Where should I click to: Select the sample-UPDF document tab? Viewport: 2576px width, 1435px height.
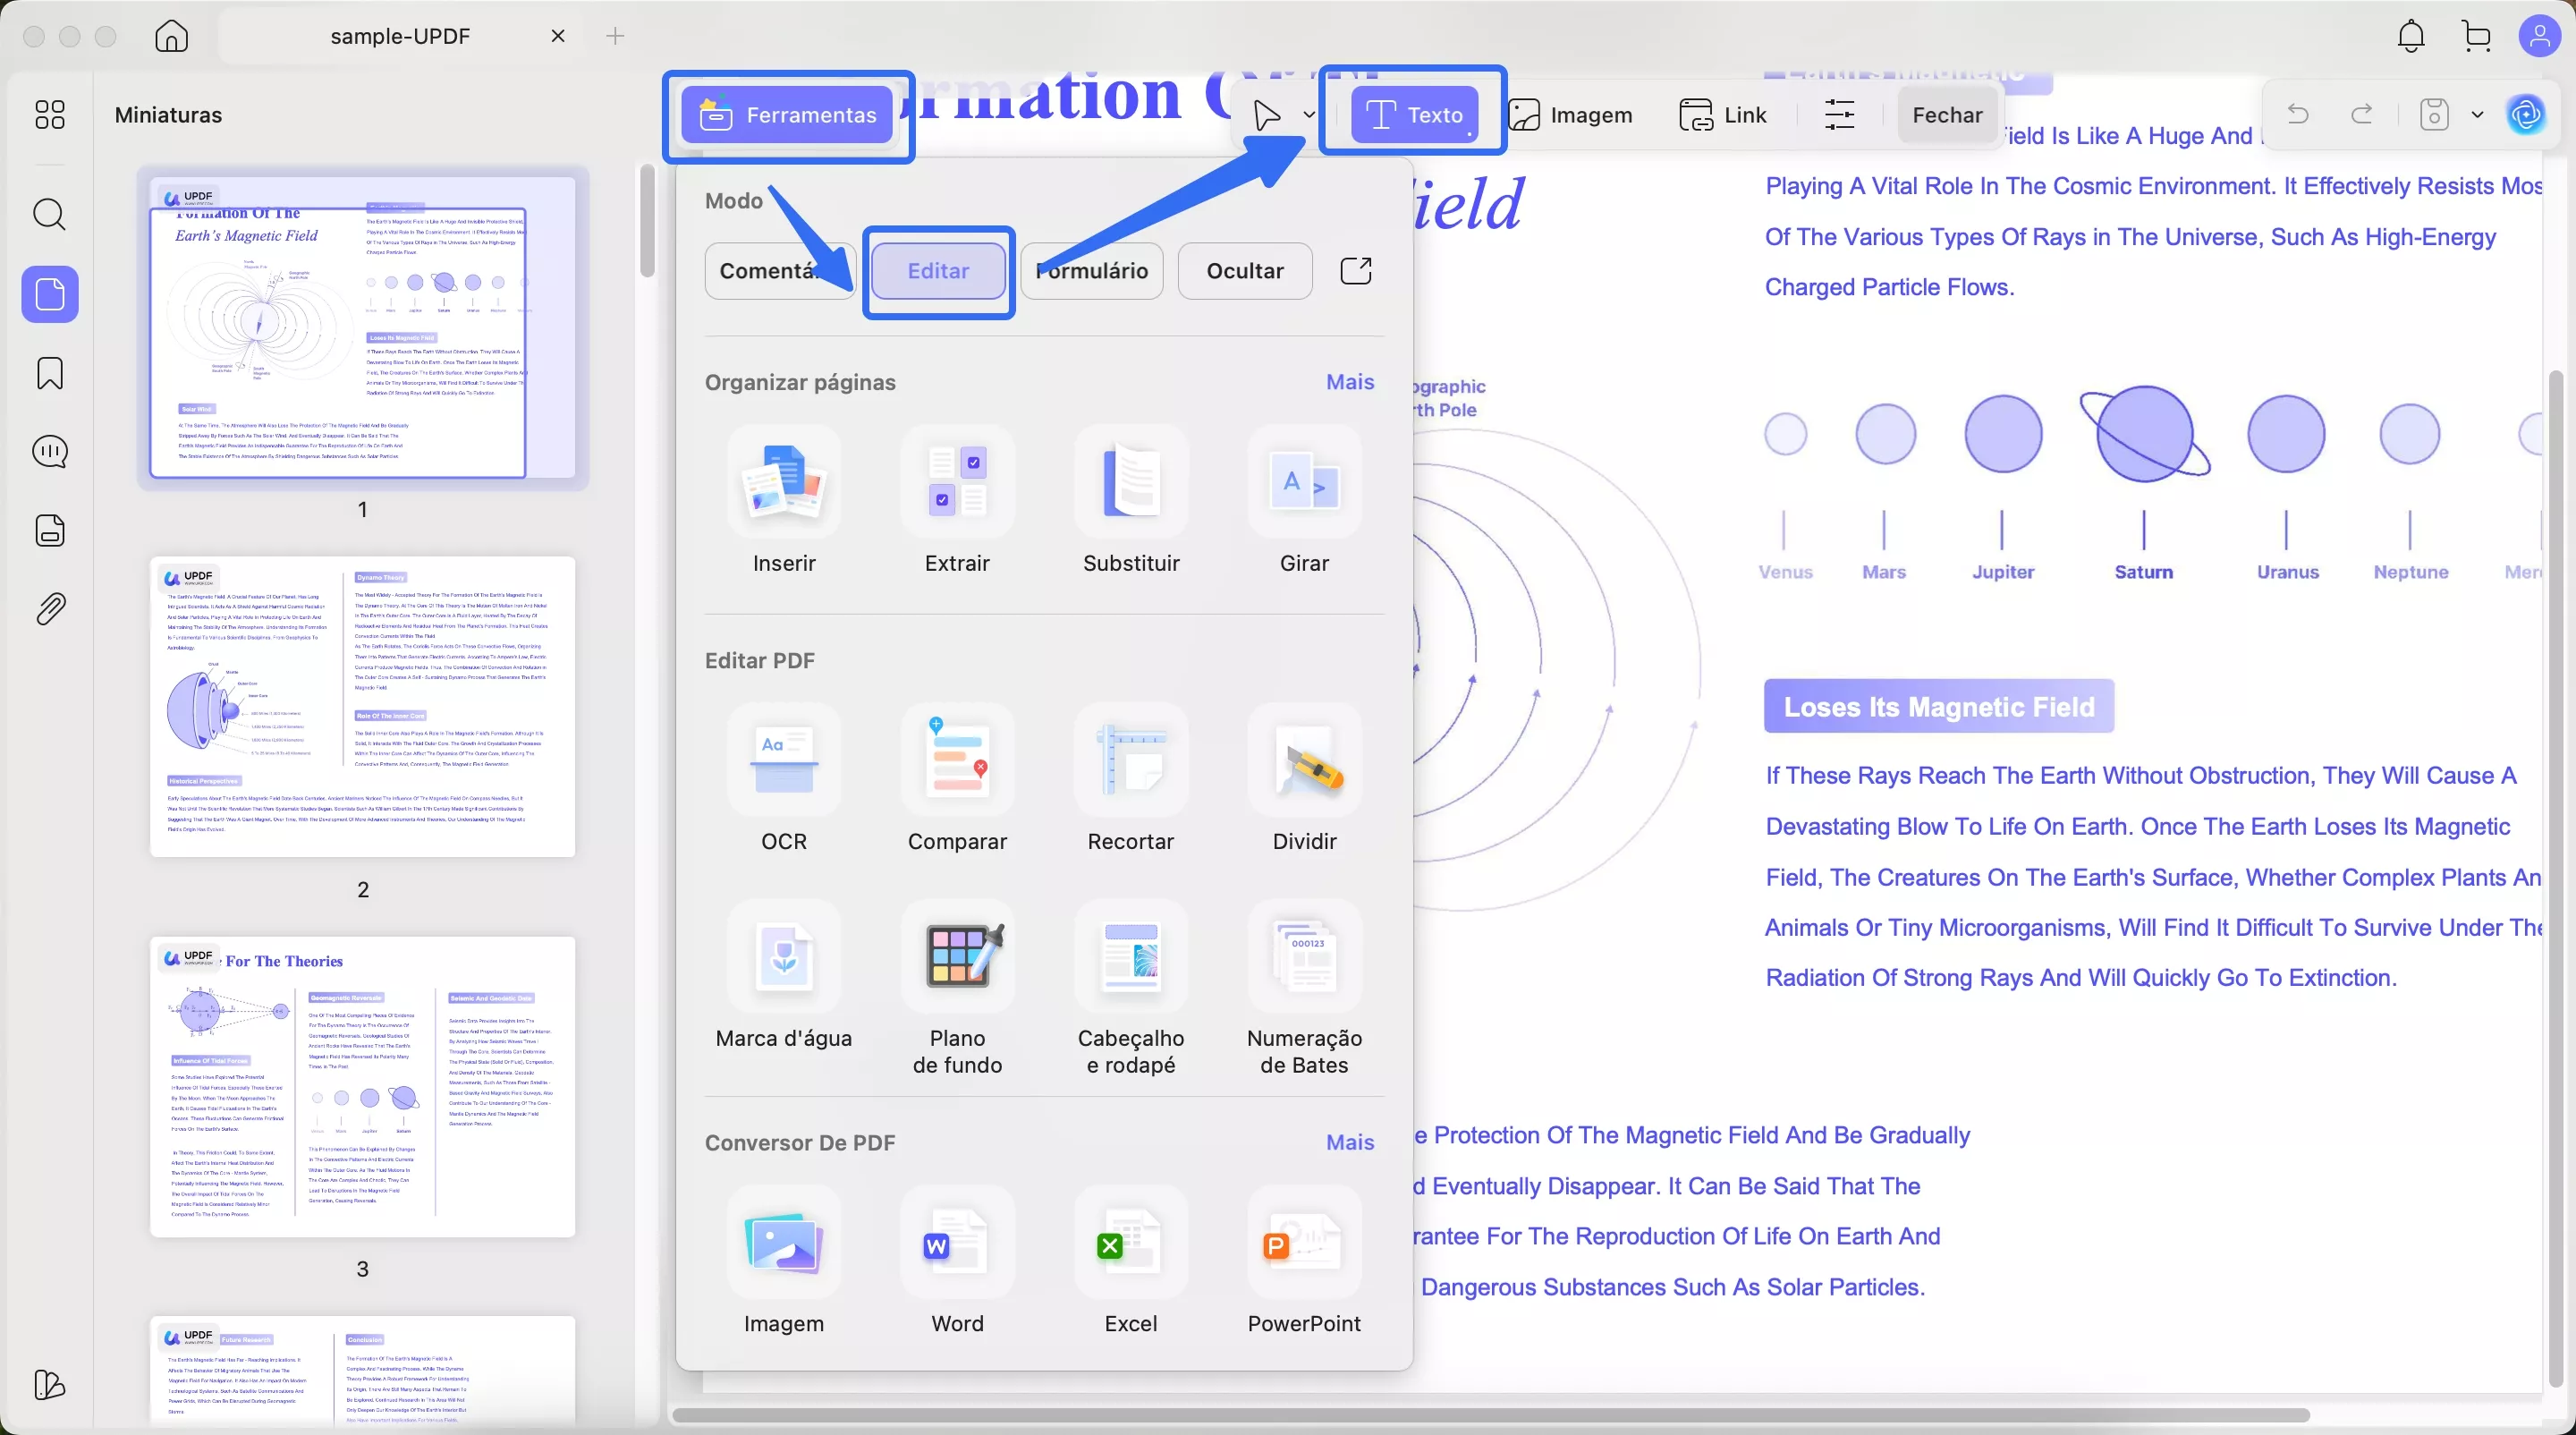tap(400, 36)
